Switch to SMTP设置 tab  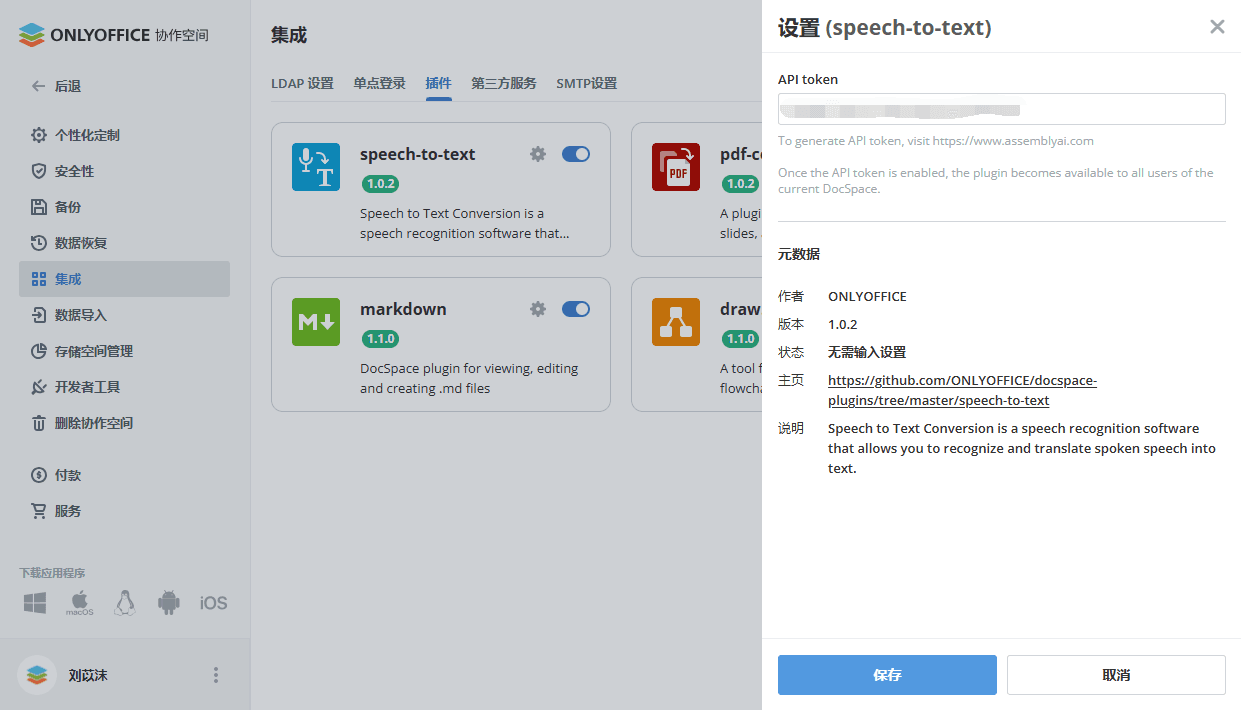point(587,83)
